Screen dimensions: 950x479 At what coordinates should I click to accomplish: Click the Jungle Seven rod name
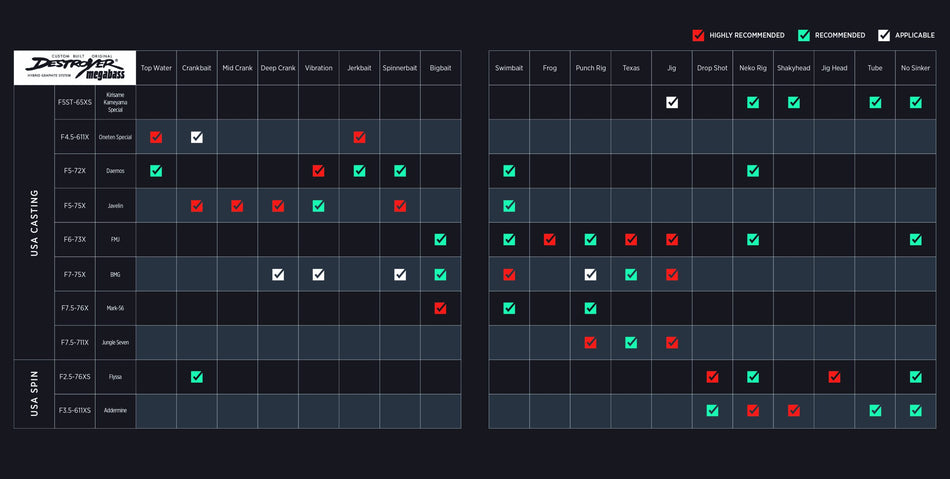pyautogui.click(x=115, y=343)
